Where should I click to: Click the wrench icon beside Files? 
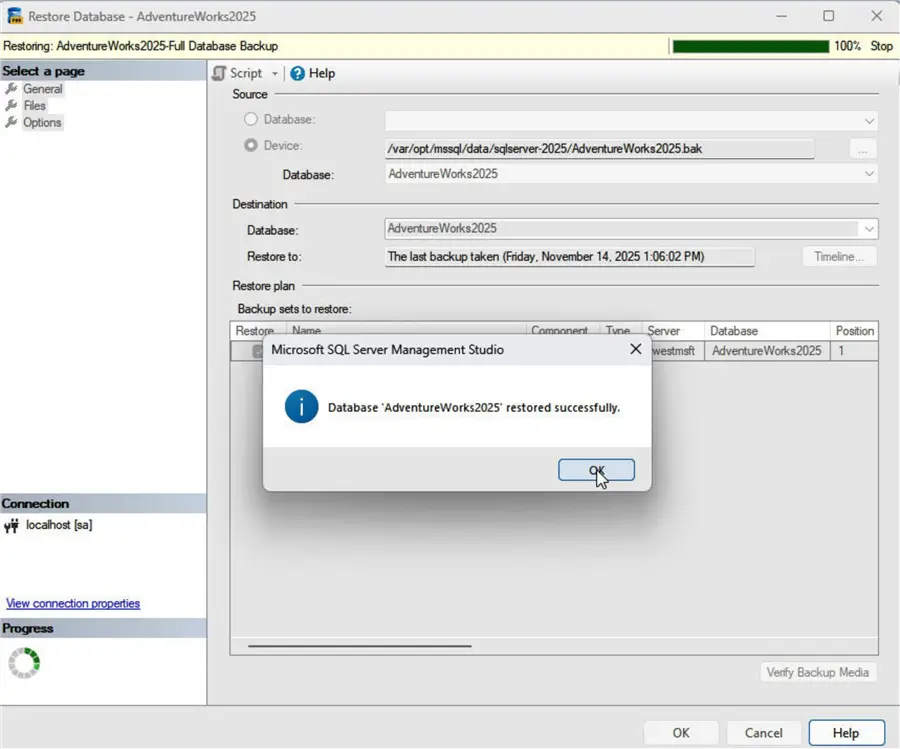point(11,105)
